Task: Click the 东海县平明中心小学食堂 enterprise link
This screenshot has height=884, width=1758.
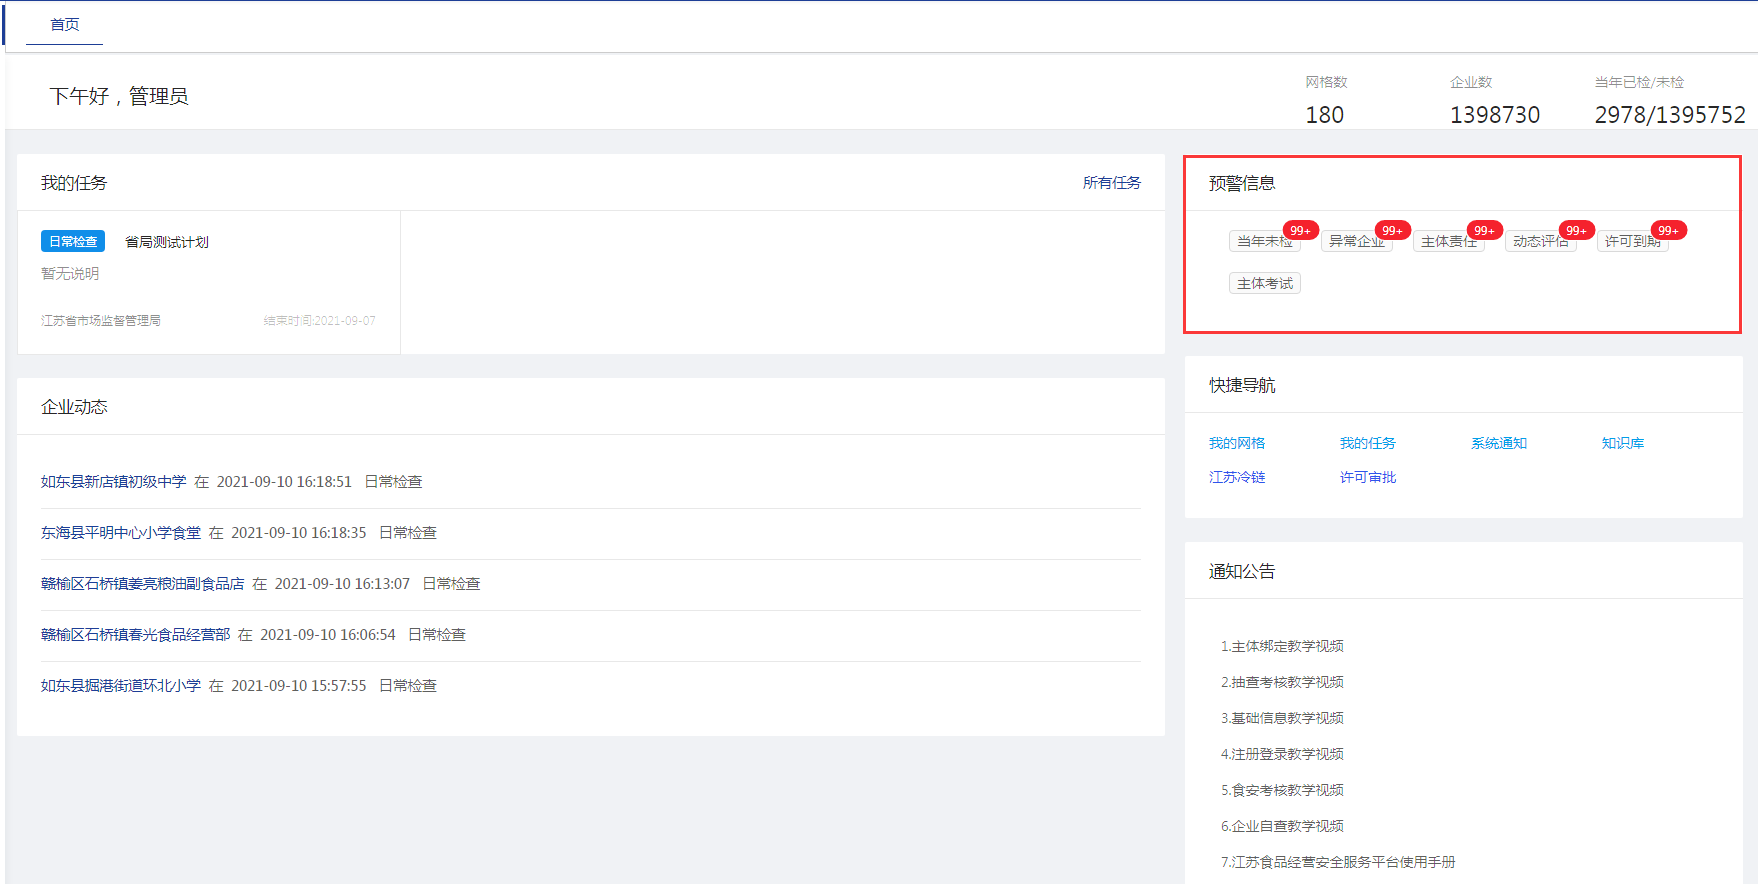Action: pos(121,533)
